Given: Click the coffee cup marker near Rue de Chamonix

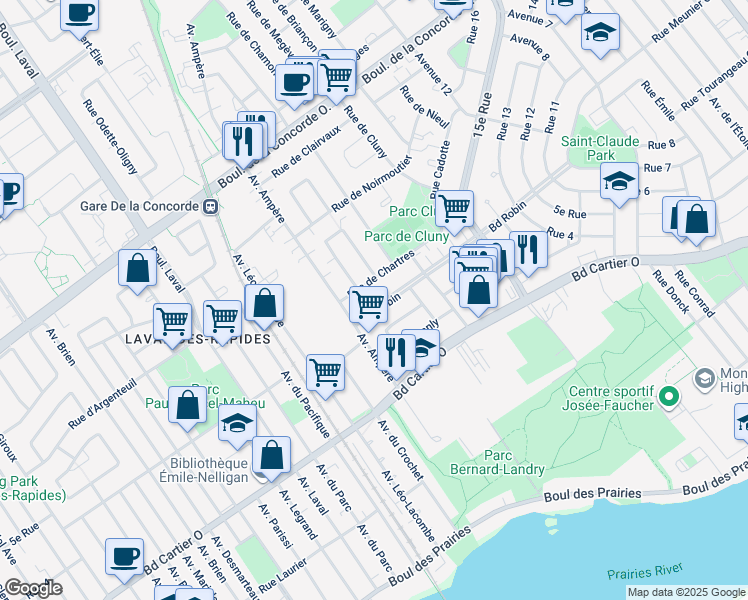Looking at the screenshot, I should point(294,86).
